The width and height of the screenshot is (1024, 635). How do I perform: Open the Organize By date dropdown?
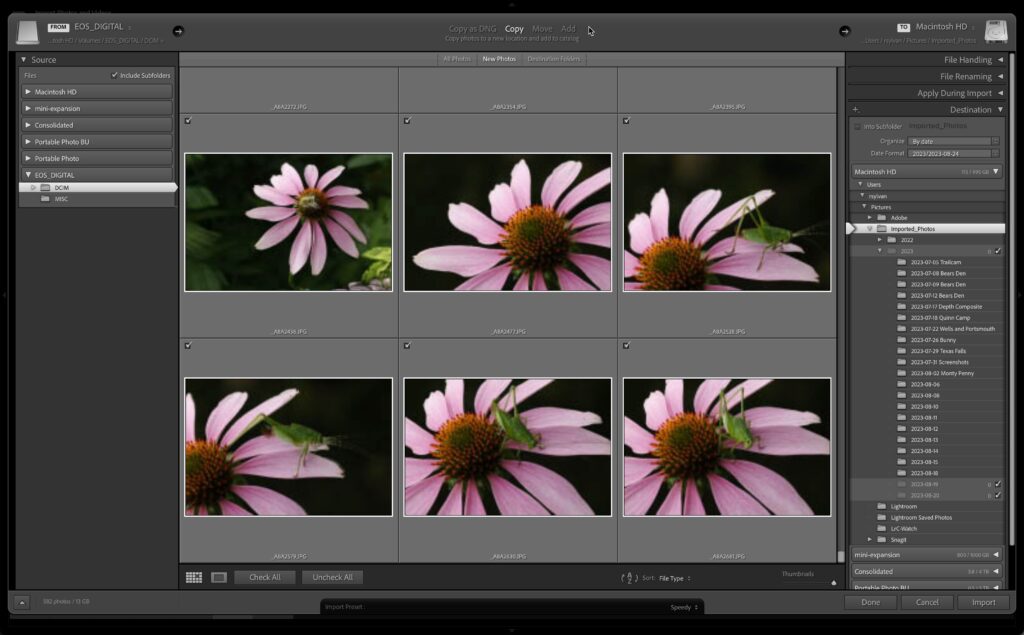955,141
